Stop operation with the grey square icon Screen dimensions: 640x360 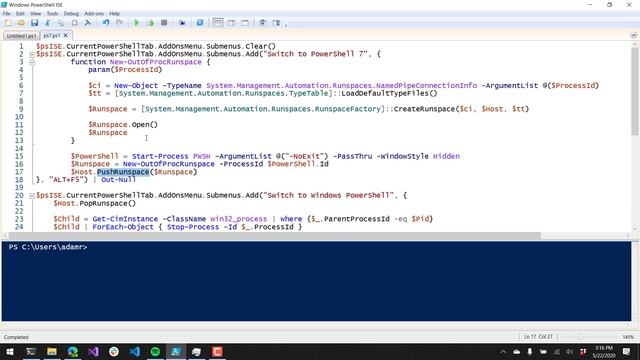(164, 23)
